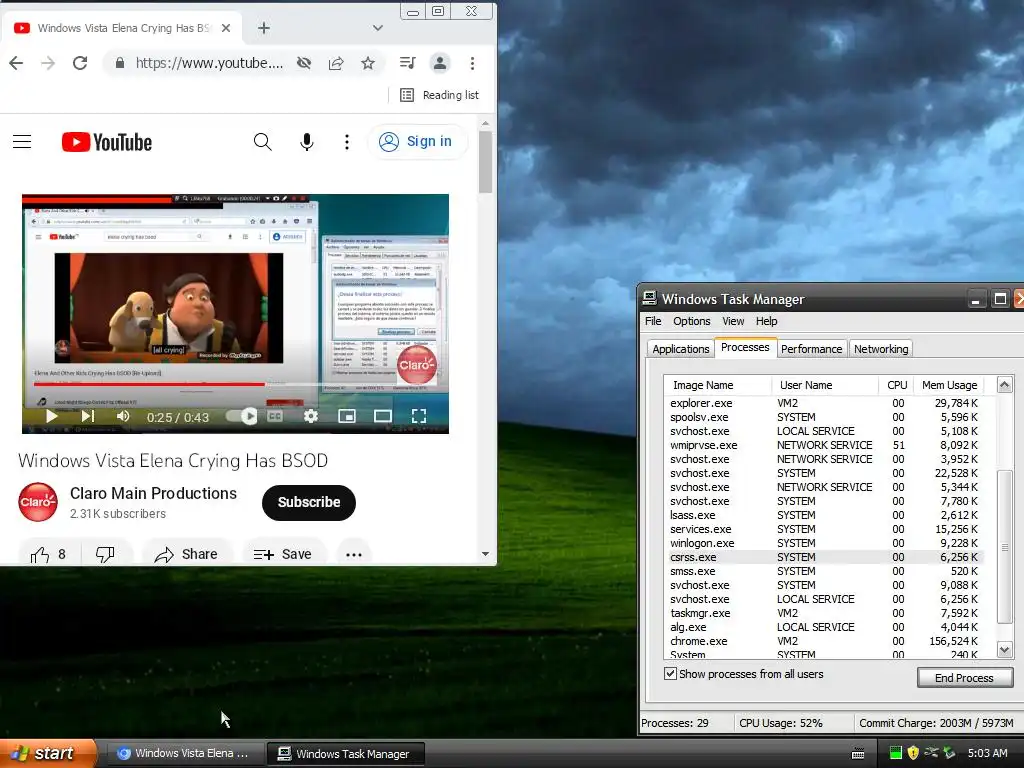
Task: Open the Reading list
Action: pos(440,95)
